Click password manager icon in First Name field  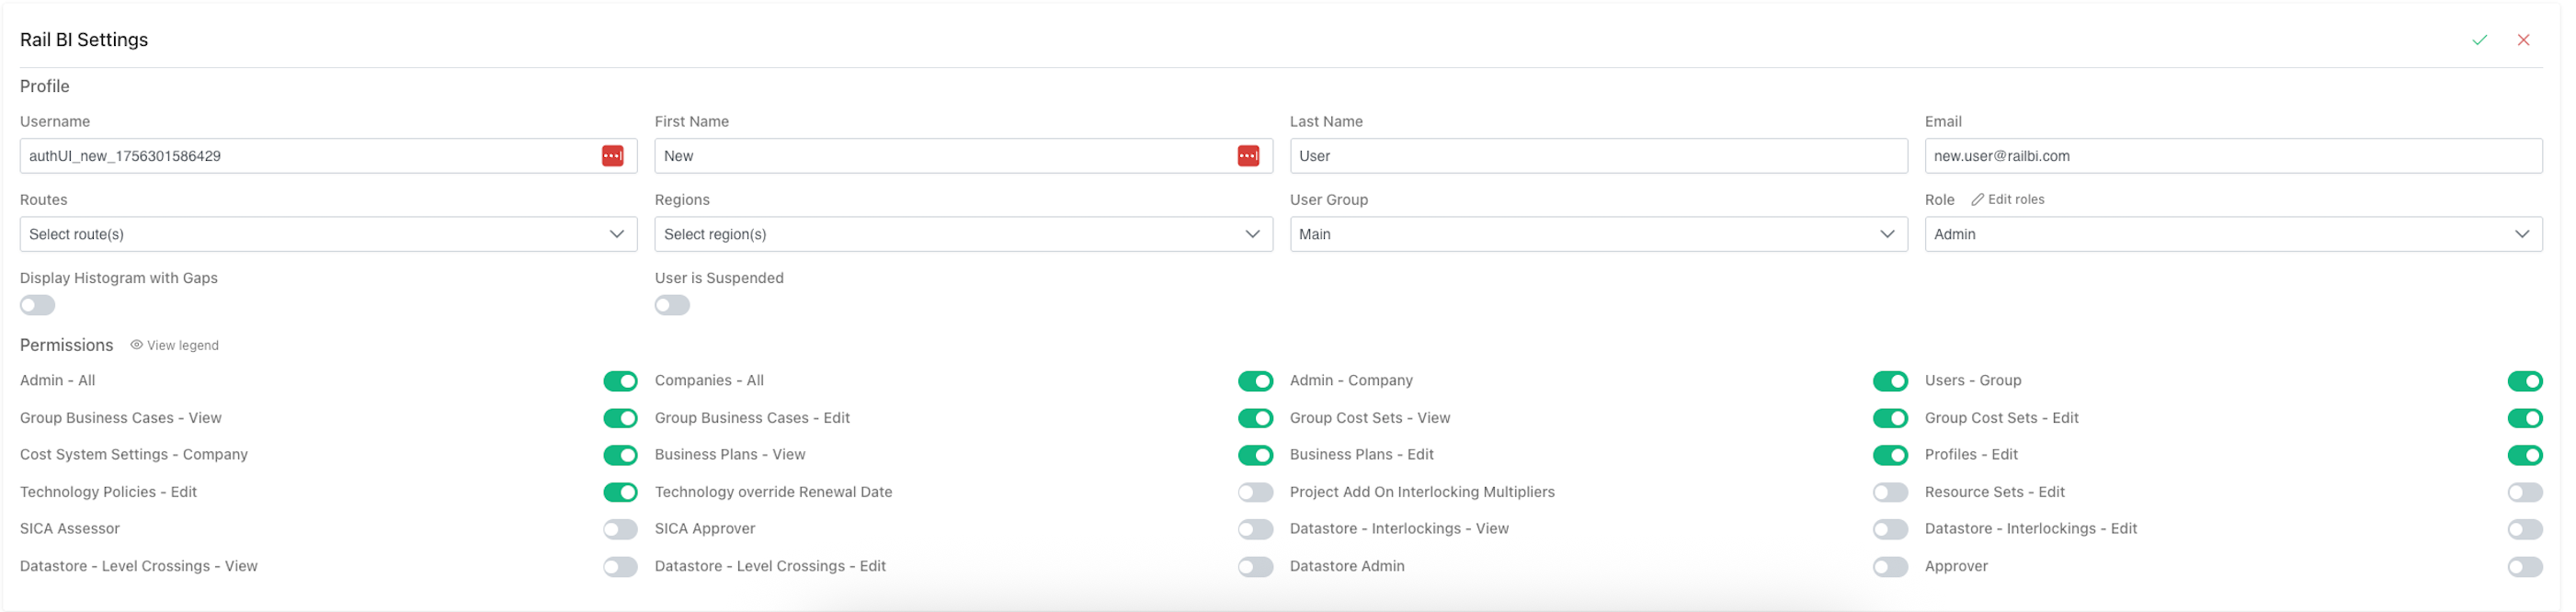point(1247,156)
